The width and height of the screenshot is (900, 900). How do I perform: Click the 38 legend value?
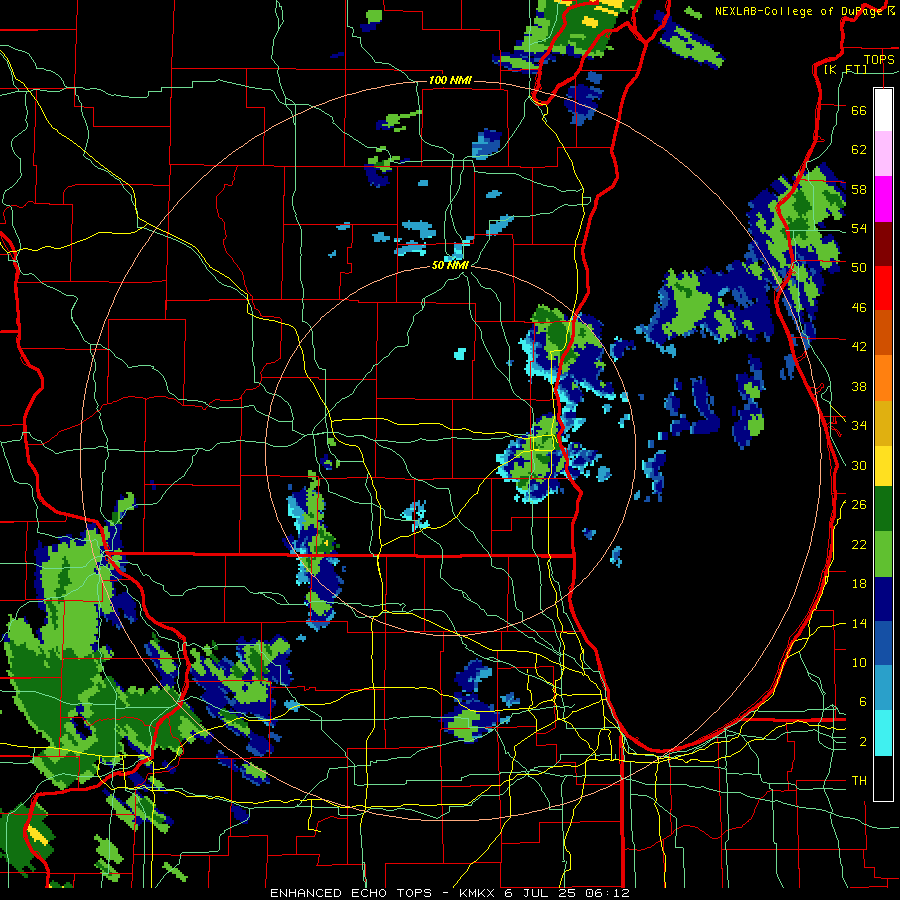(x=859, y=386)
